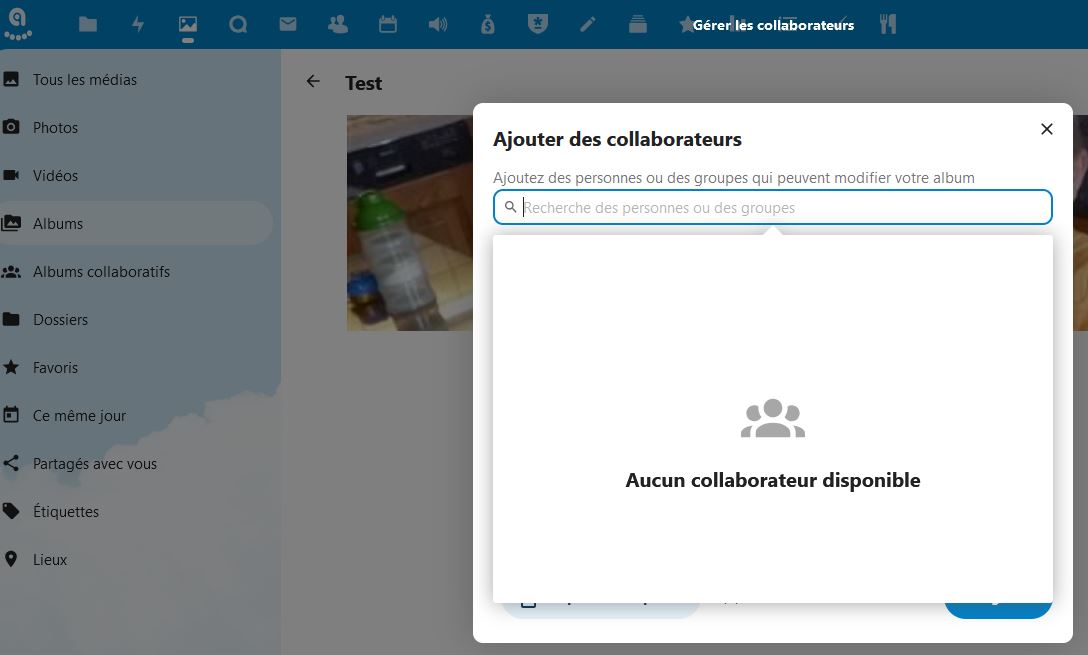This screenshot has width=1088, height=655.
Task: Open the audio speaker app icon
Action: 438,24
